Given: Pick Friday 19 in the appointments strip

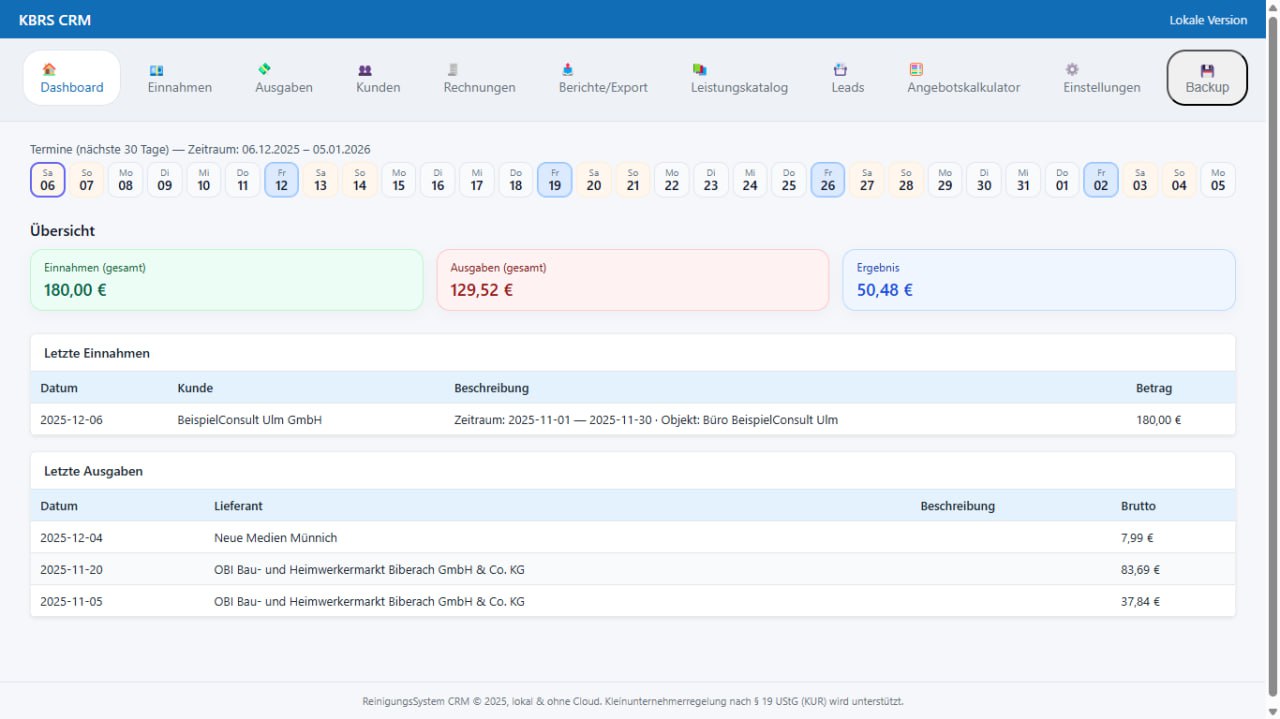Looking at the screenshot, I should (555, 180).
